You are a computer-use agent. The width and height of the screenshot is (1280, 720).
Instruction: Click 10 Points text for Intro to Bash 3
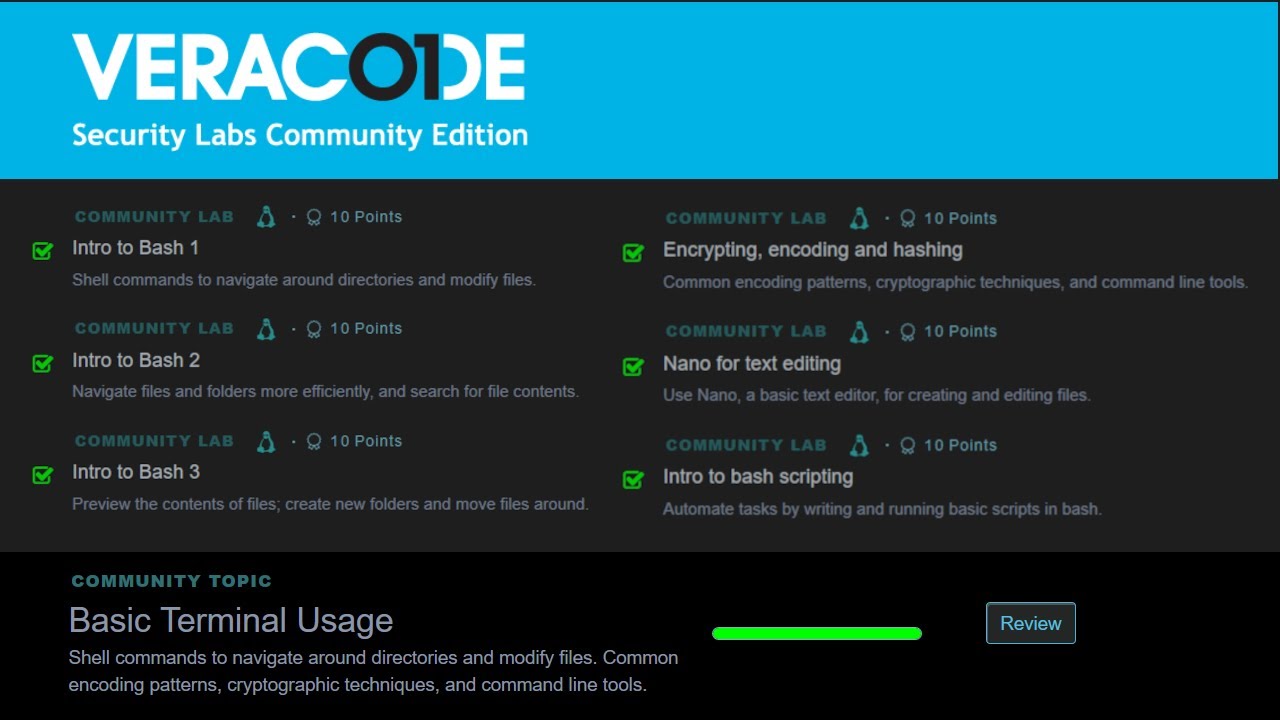pyautogui.click(x=366, y=441)
